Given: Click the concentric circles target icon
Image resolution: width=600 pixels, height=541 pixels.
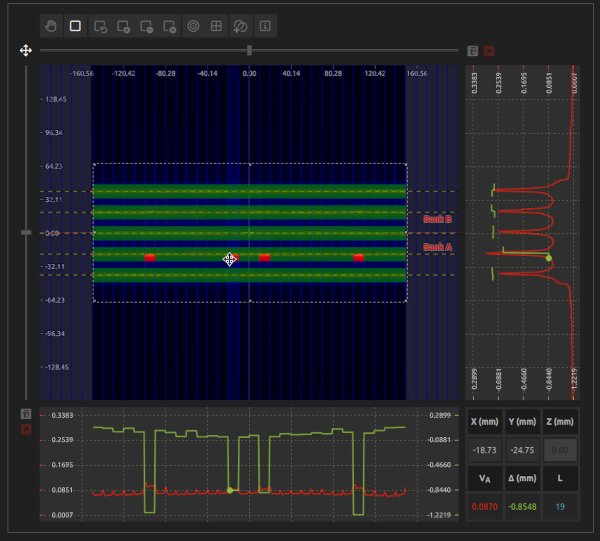Looking at the screenshot, I should [194, 26].
